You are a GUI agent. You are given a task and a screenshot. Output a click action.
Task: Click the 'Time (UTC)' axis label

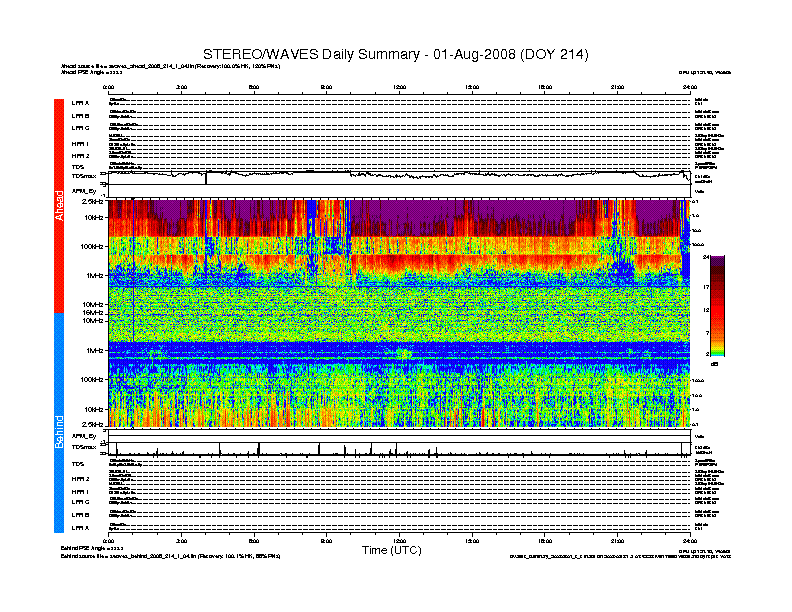click(x=391, y=550)
